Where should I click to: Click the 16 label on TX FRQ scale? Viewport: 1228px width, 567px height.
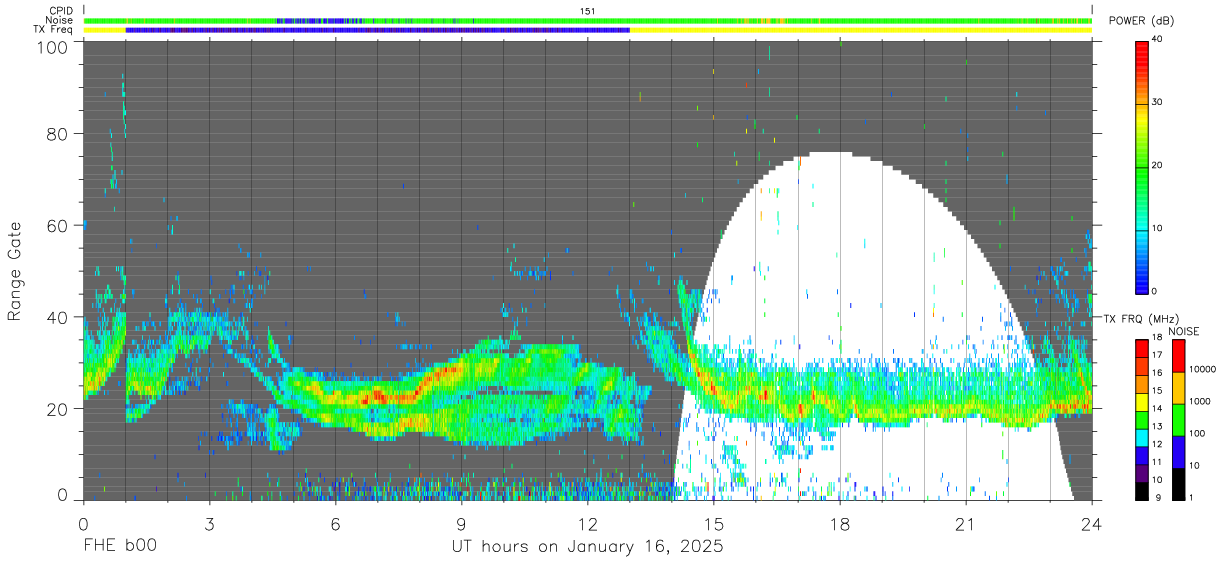[1157, 373]
